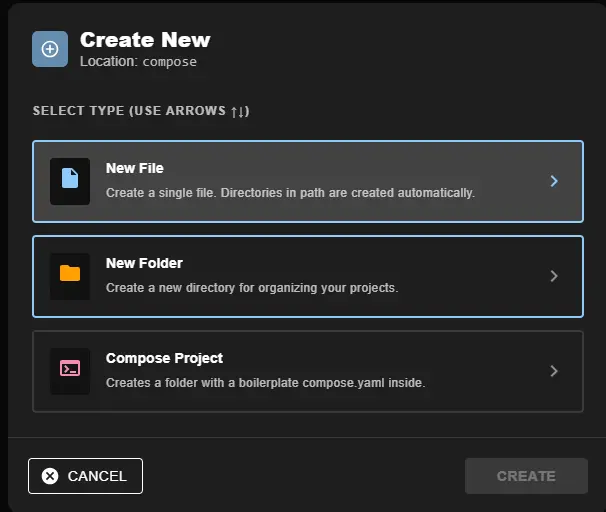This screenshot has width=606, height=512.
Task: Click the X circle icon inside Cancel
Action: (x=50, y=476)
